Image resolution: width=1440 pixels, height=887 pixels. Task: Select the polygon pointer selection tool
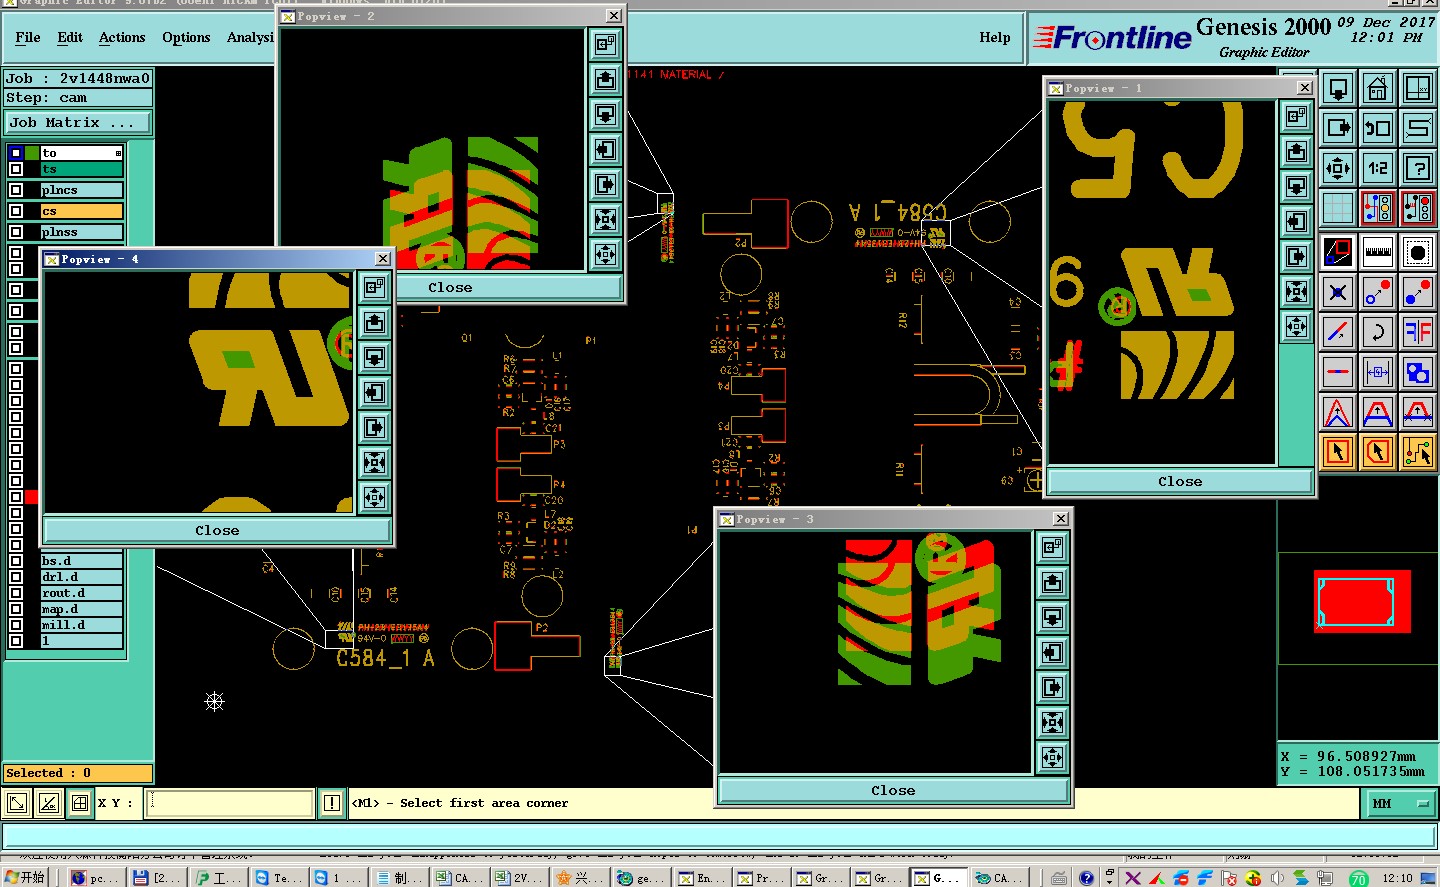pos(1377,452)
